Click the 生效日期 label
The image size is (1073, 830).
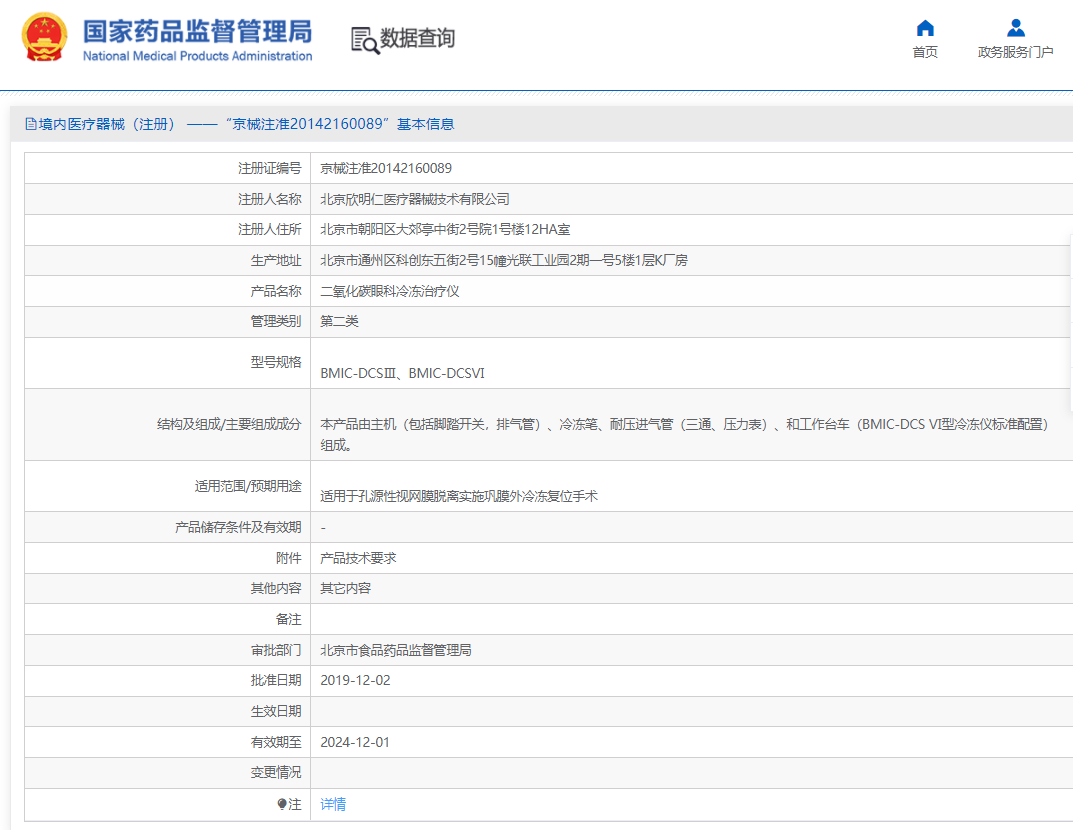click(276, 711)
